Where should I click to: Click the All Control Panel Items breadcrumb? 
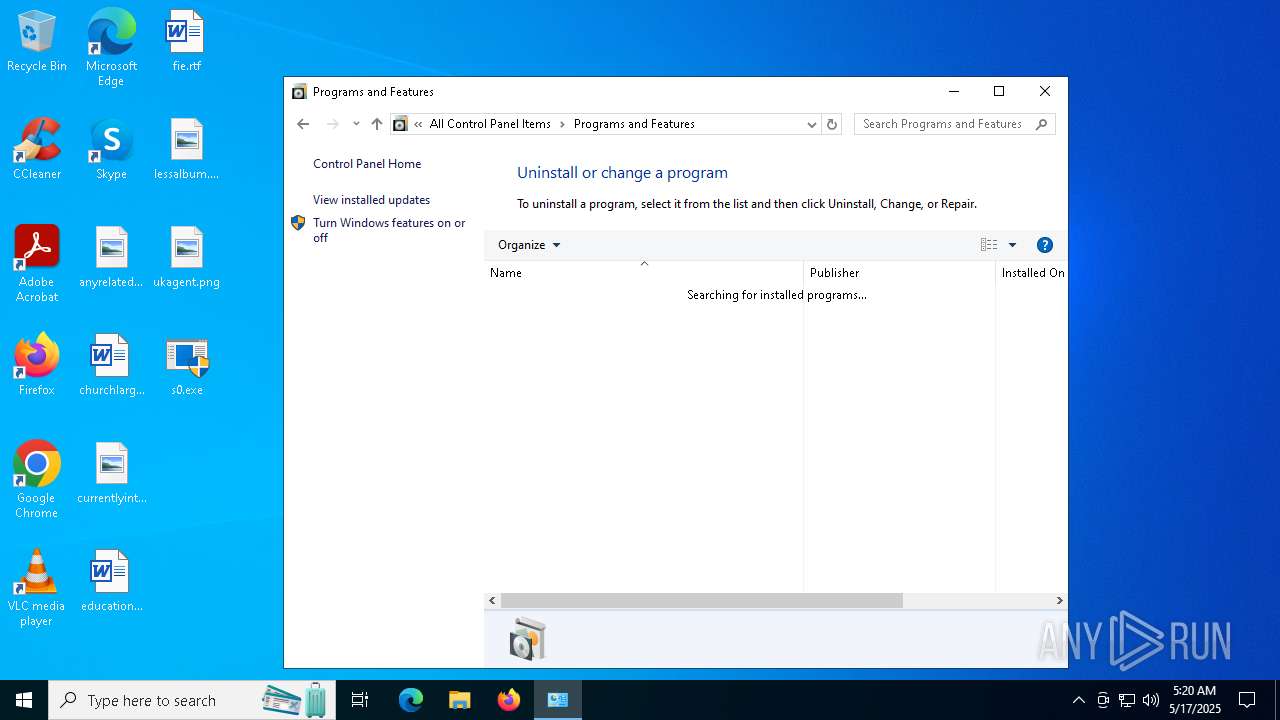(490, 124)
